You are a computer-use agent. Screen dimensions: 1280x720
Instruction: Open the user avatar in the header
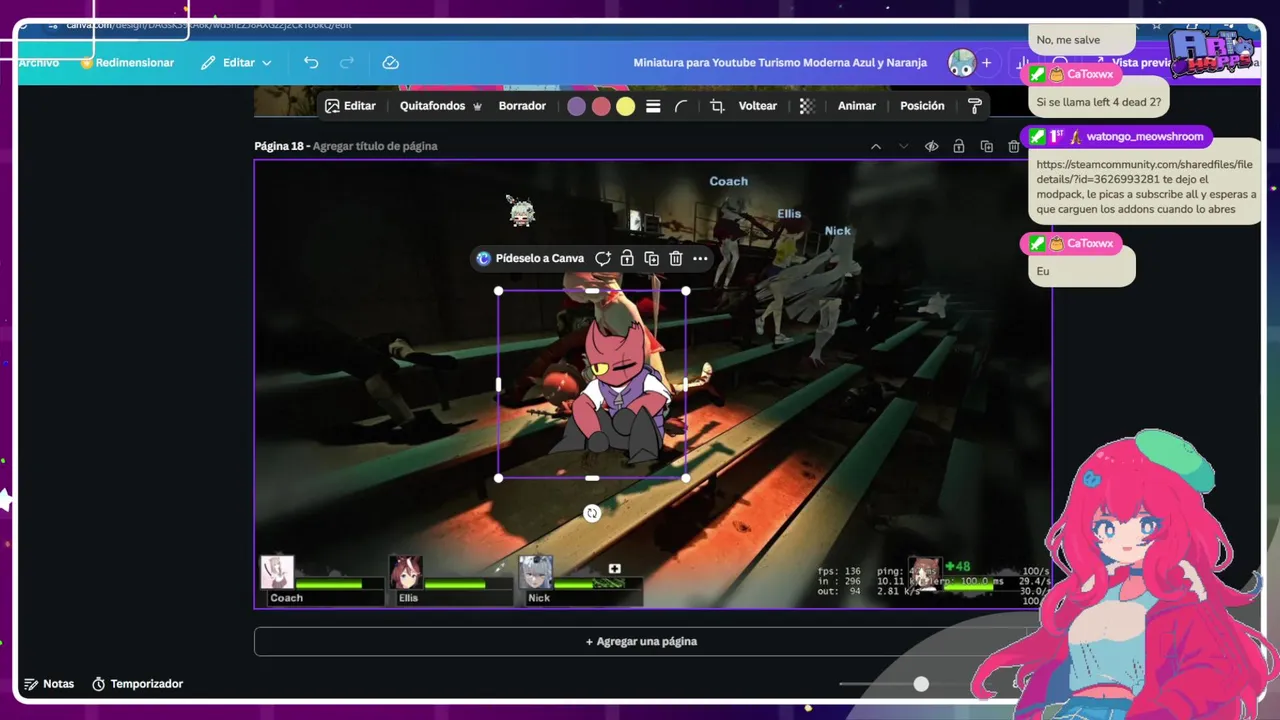click(962, 63)
